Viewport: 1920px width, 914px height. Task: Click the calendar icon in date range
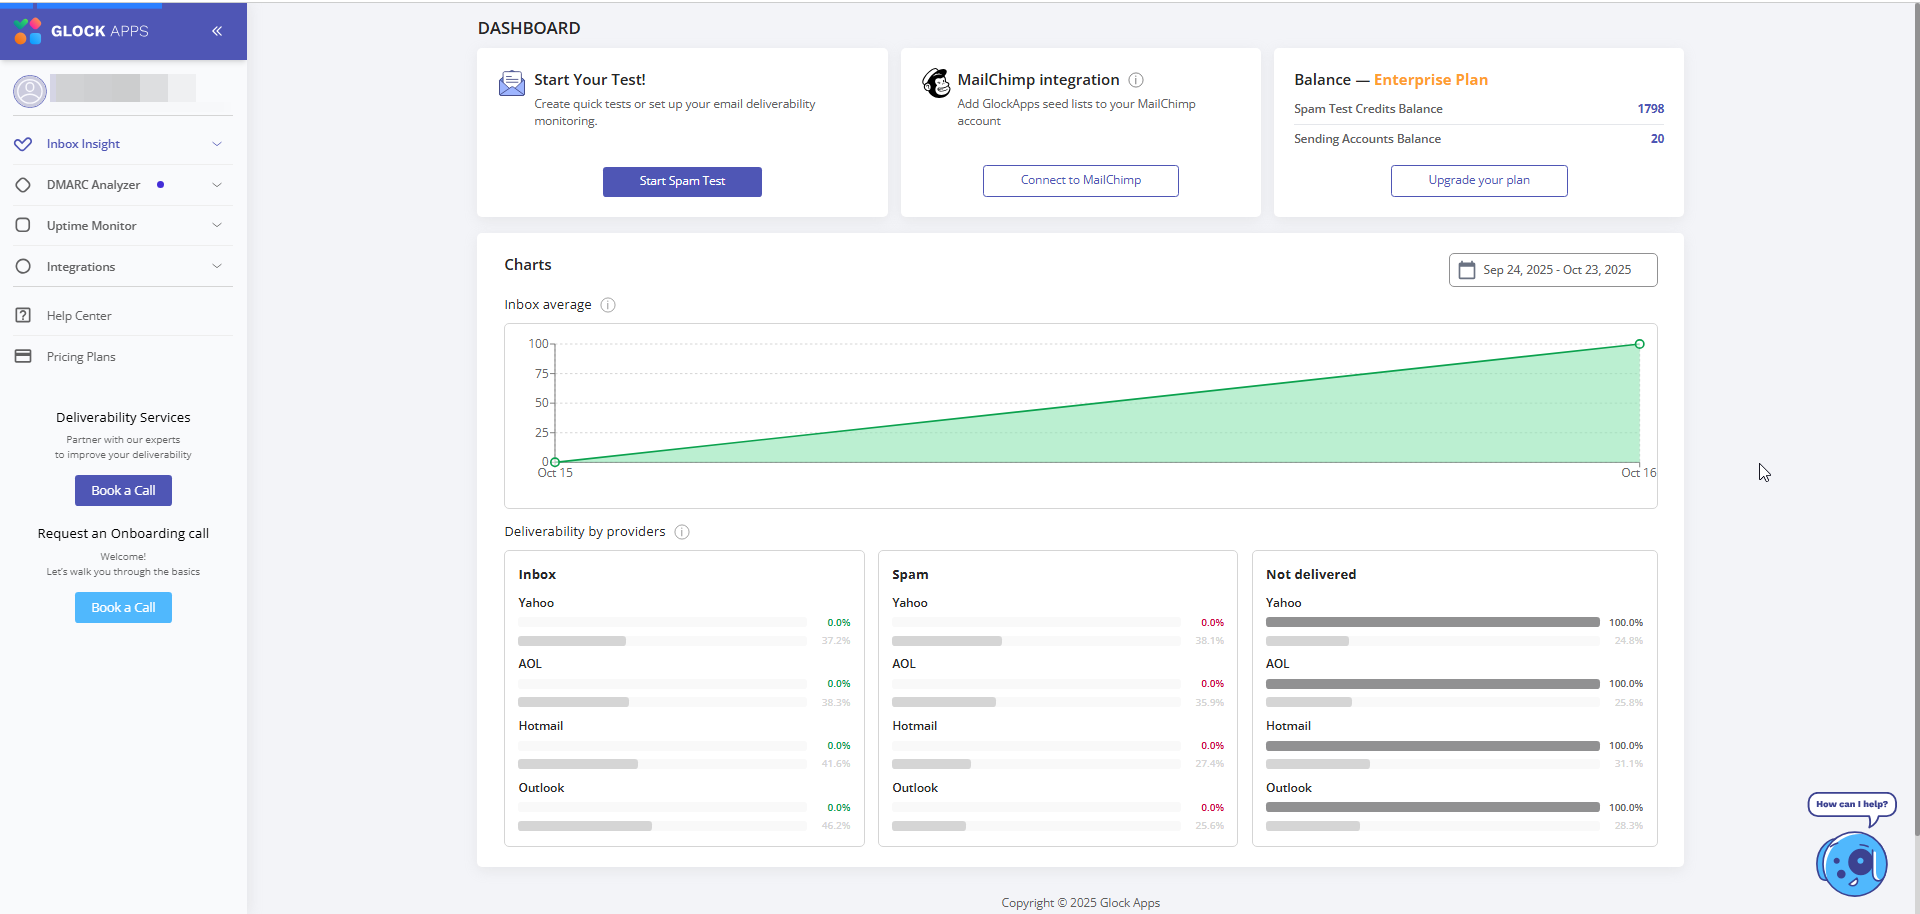click(x=1467, y=270)
